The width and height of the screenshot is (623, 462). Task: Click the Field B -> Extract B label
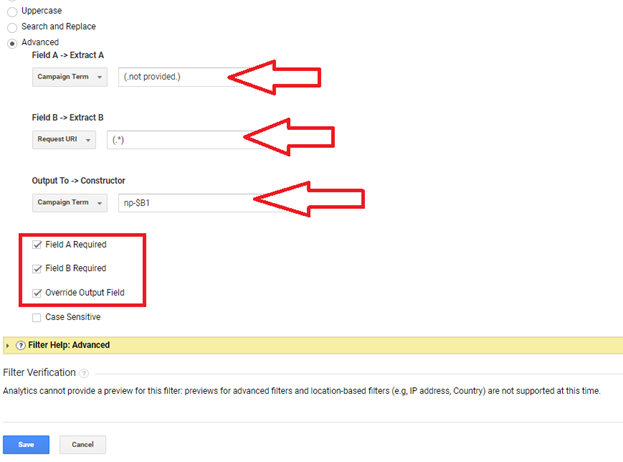pyautogui.click(x=68, y=118)
